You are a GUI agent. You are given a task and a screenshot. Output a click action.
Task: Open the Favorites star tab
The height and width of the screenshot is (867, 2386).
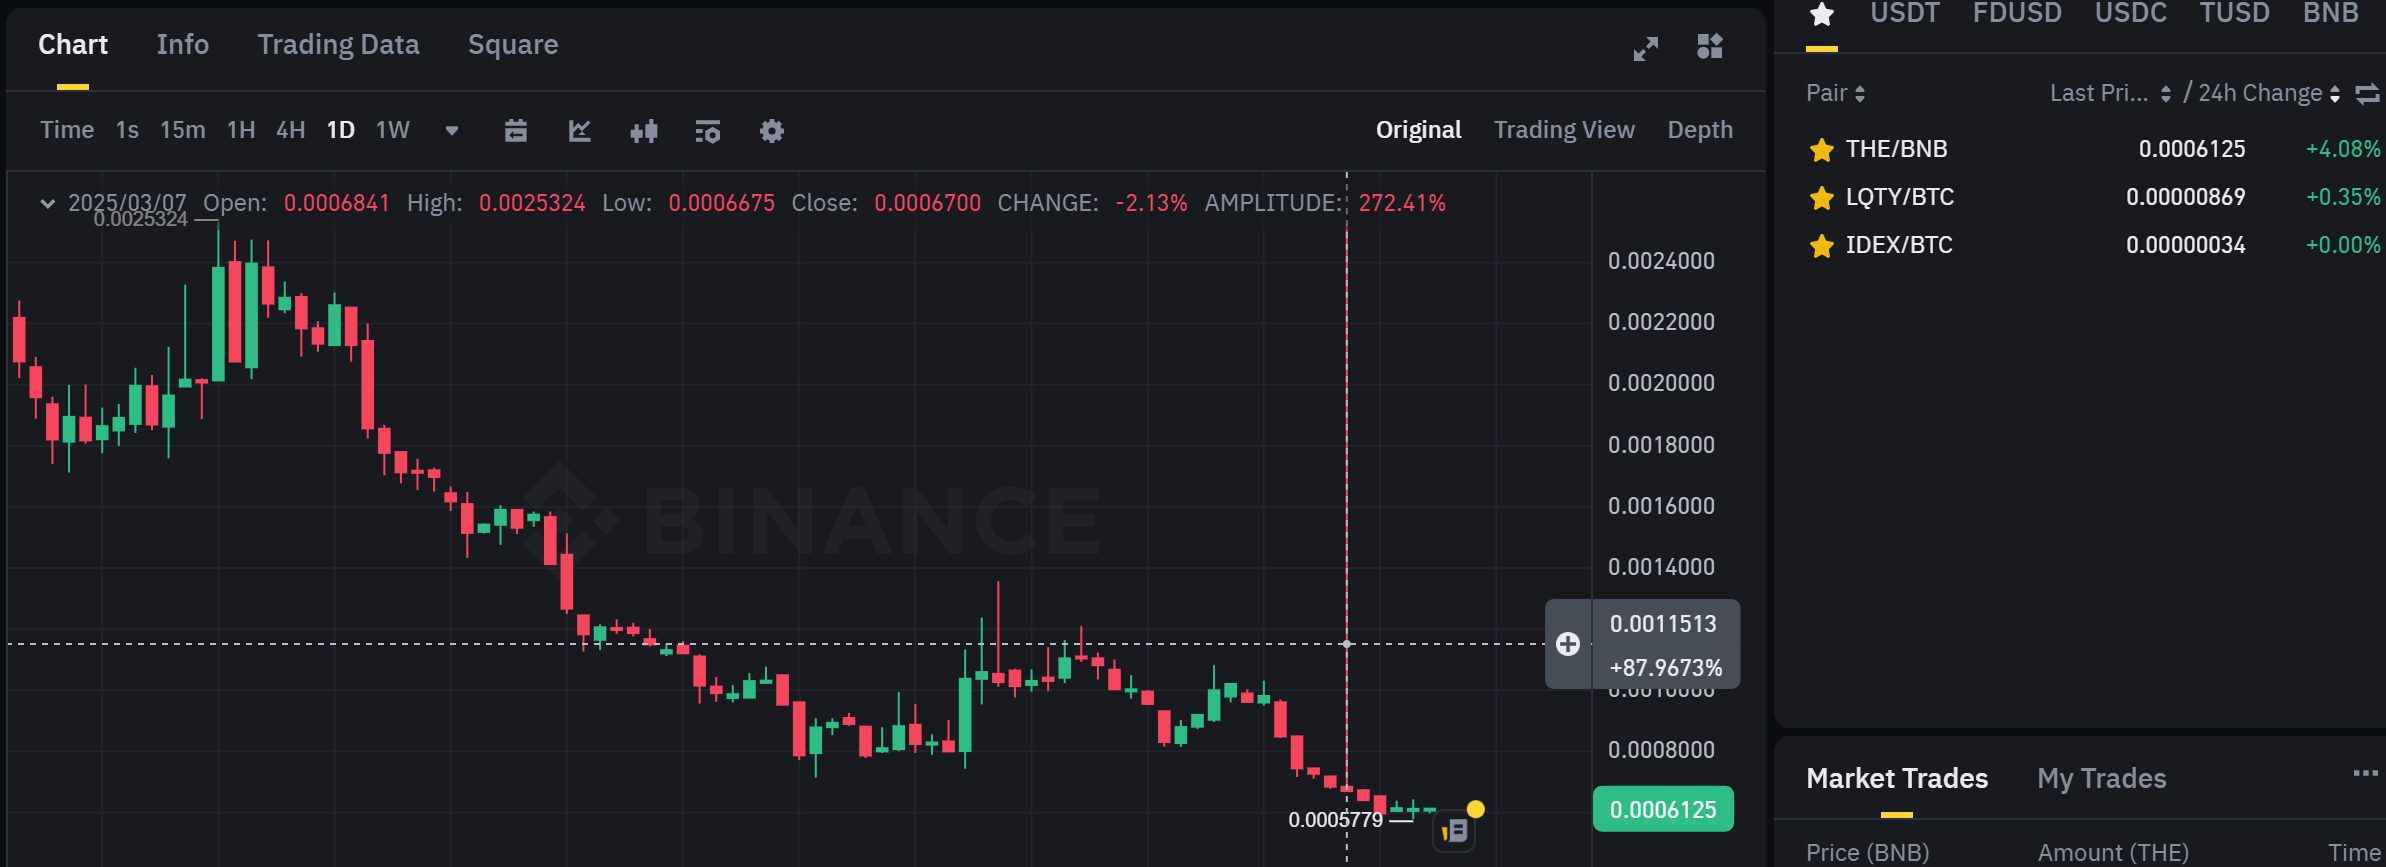[x=1822, y=14]
